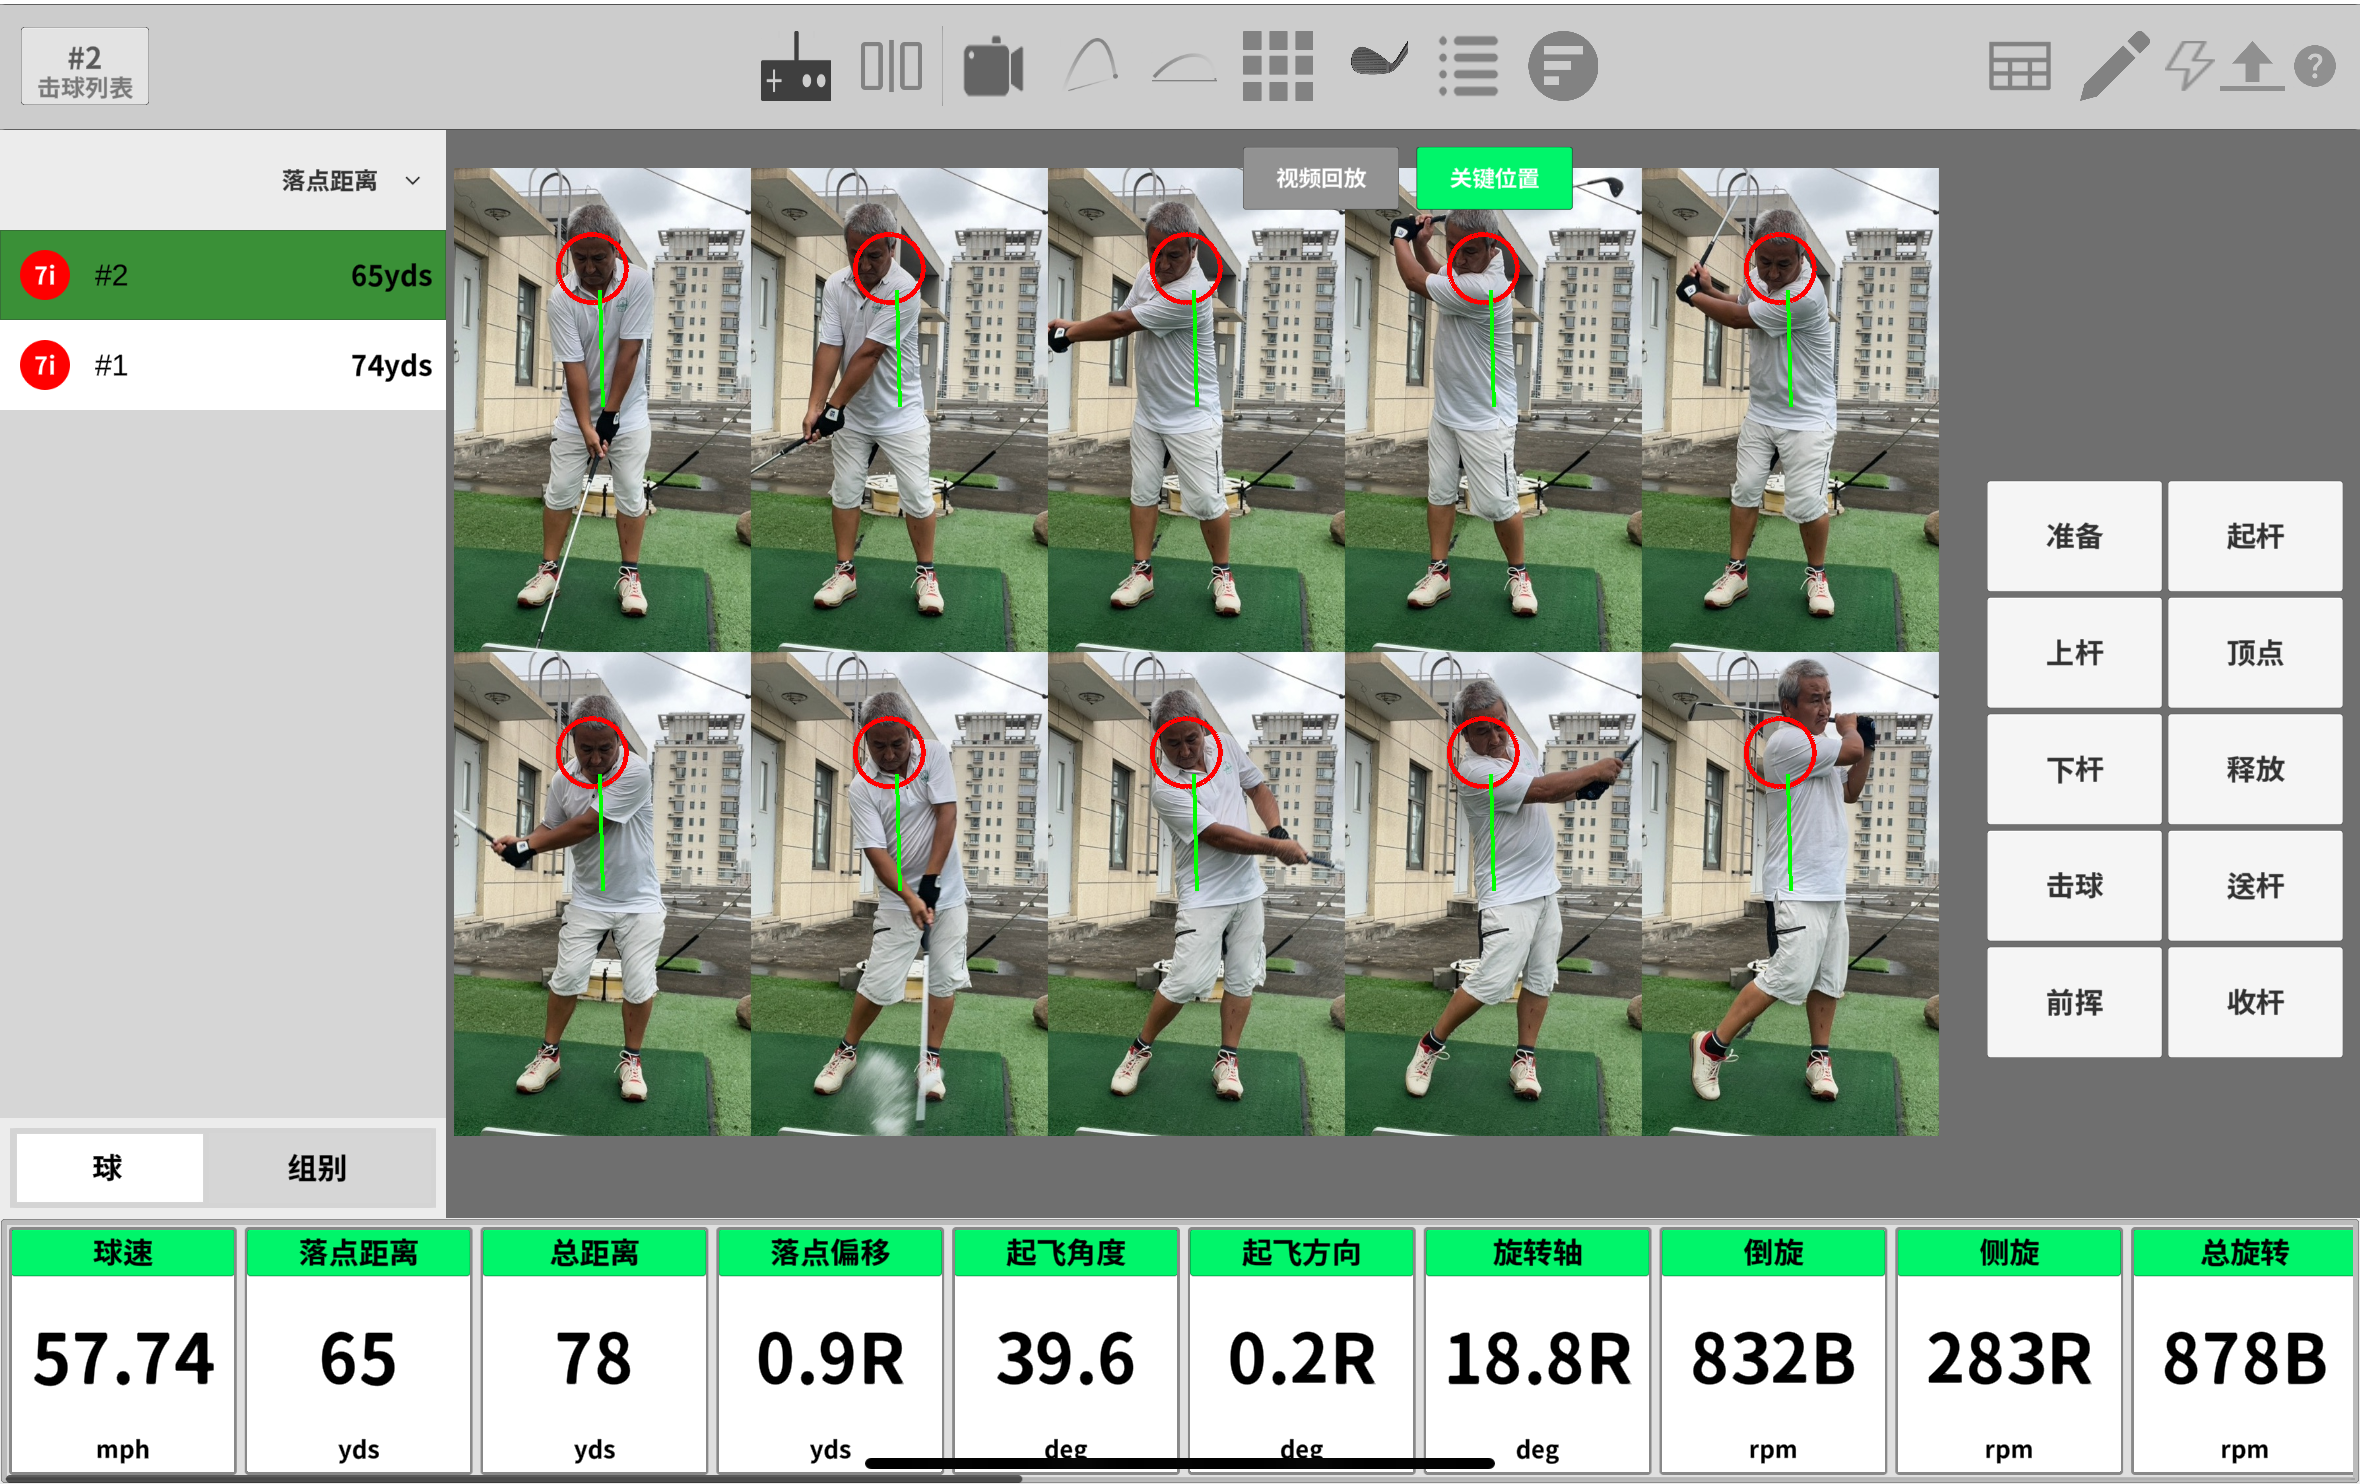
Task: Jump to the 起杆 takeaway position
Action: pos(2255,536)
